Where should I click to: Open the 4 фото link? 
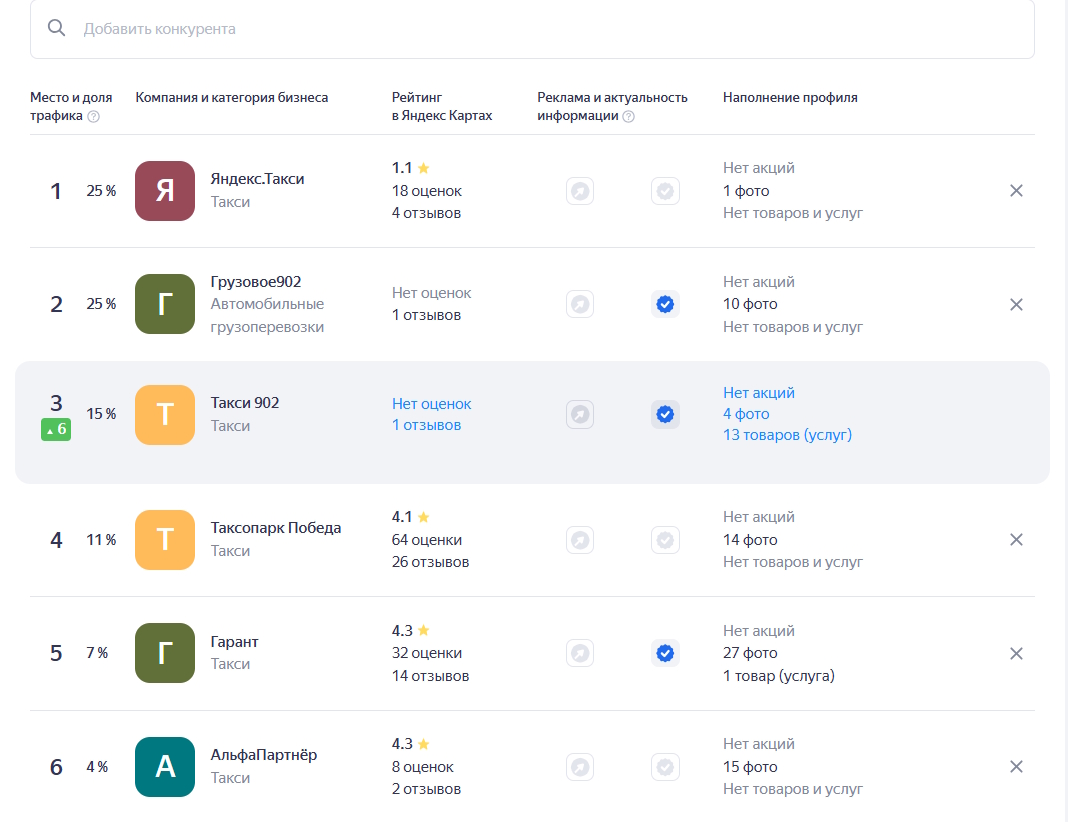tap(746, 414)
